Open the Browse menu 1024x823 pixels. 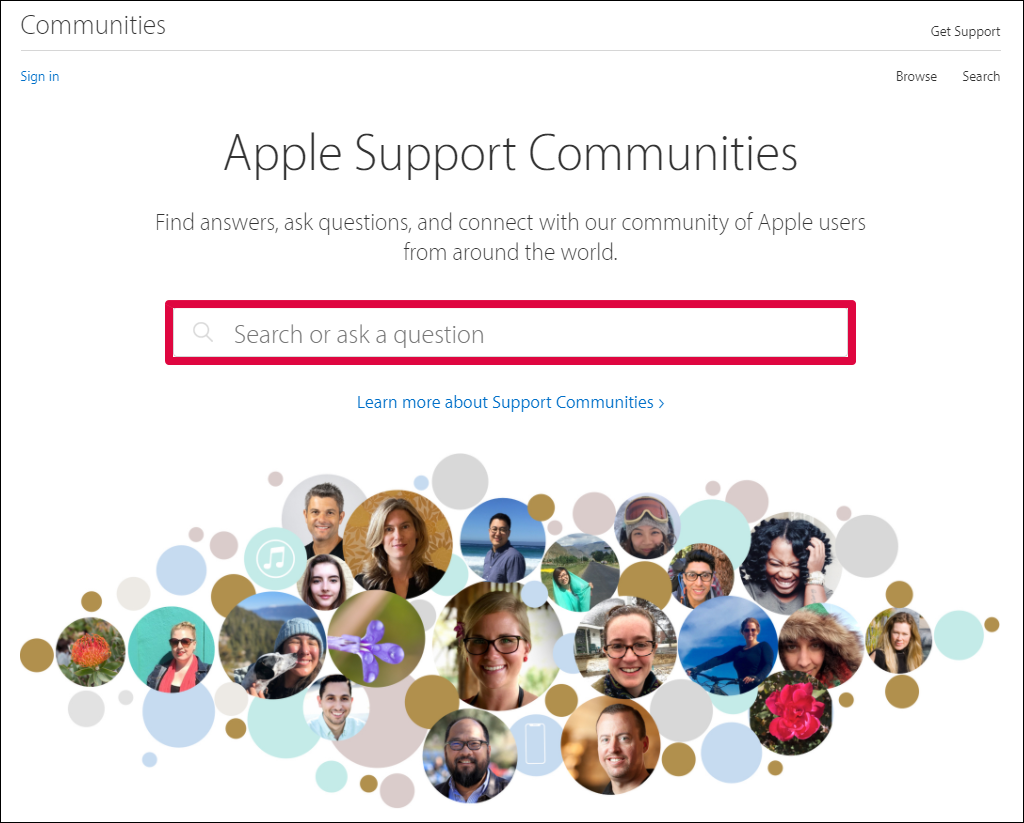coord(916,76)
